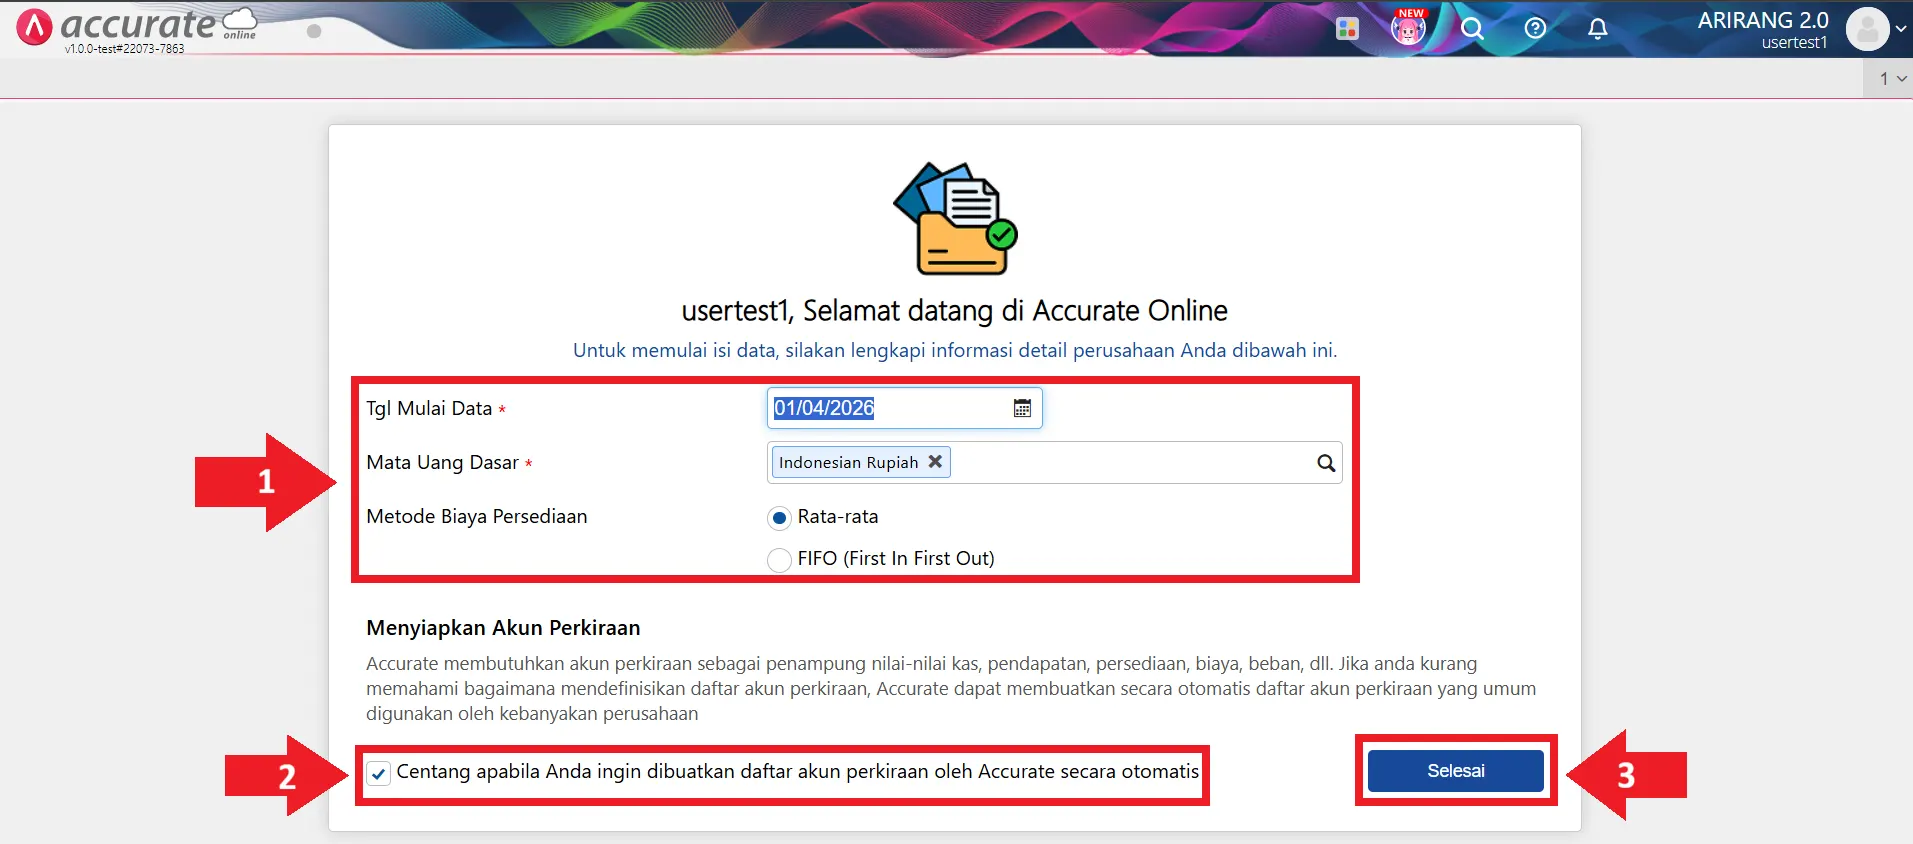Select FIFO (First In First Out) method
The width and height of the screenshot is (1913, 844).
click(780, 560)
